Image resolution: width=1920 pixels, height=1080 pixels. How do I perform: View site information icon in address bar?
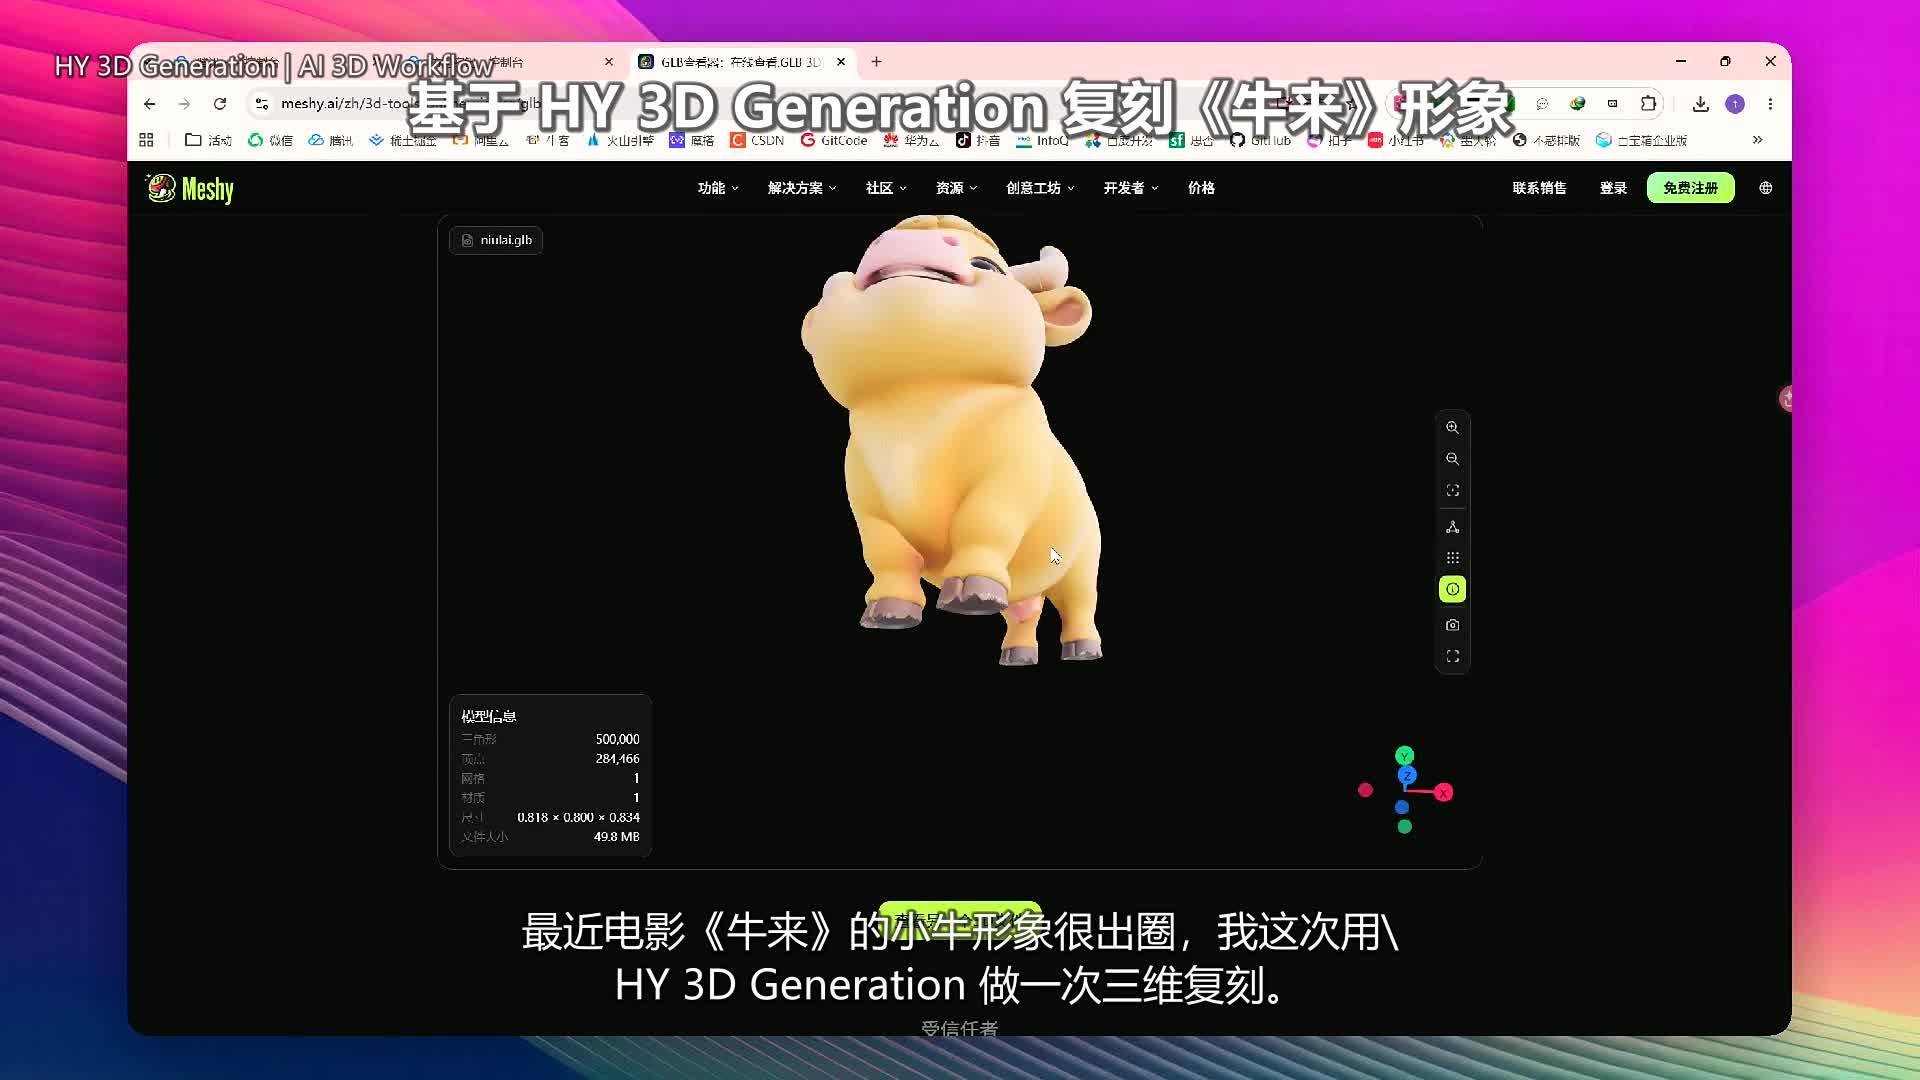(262, 104)
